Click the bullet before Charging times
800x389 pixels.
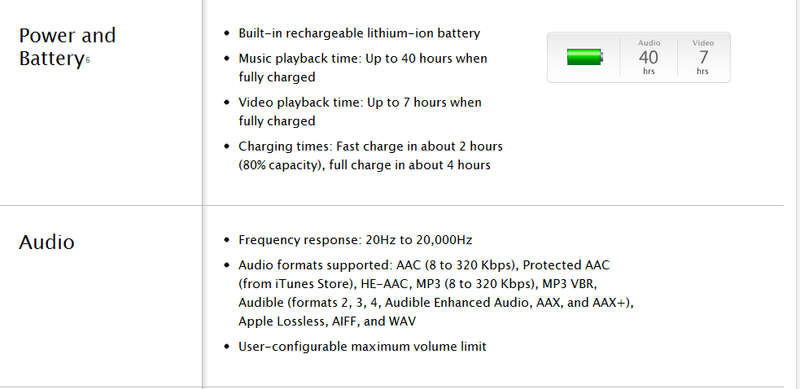[x=227, y=147]
